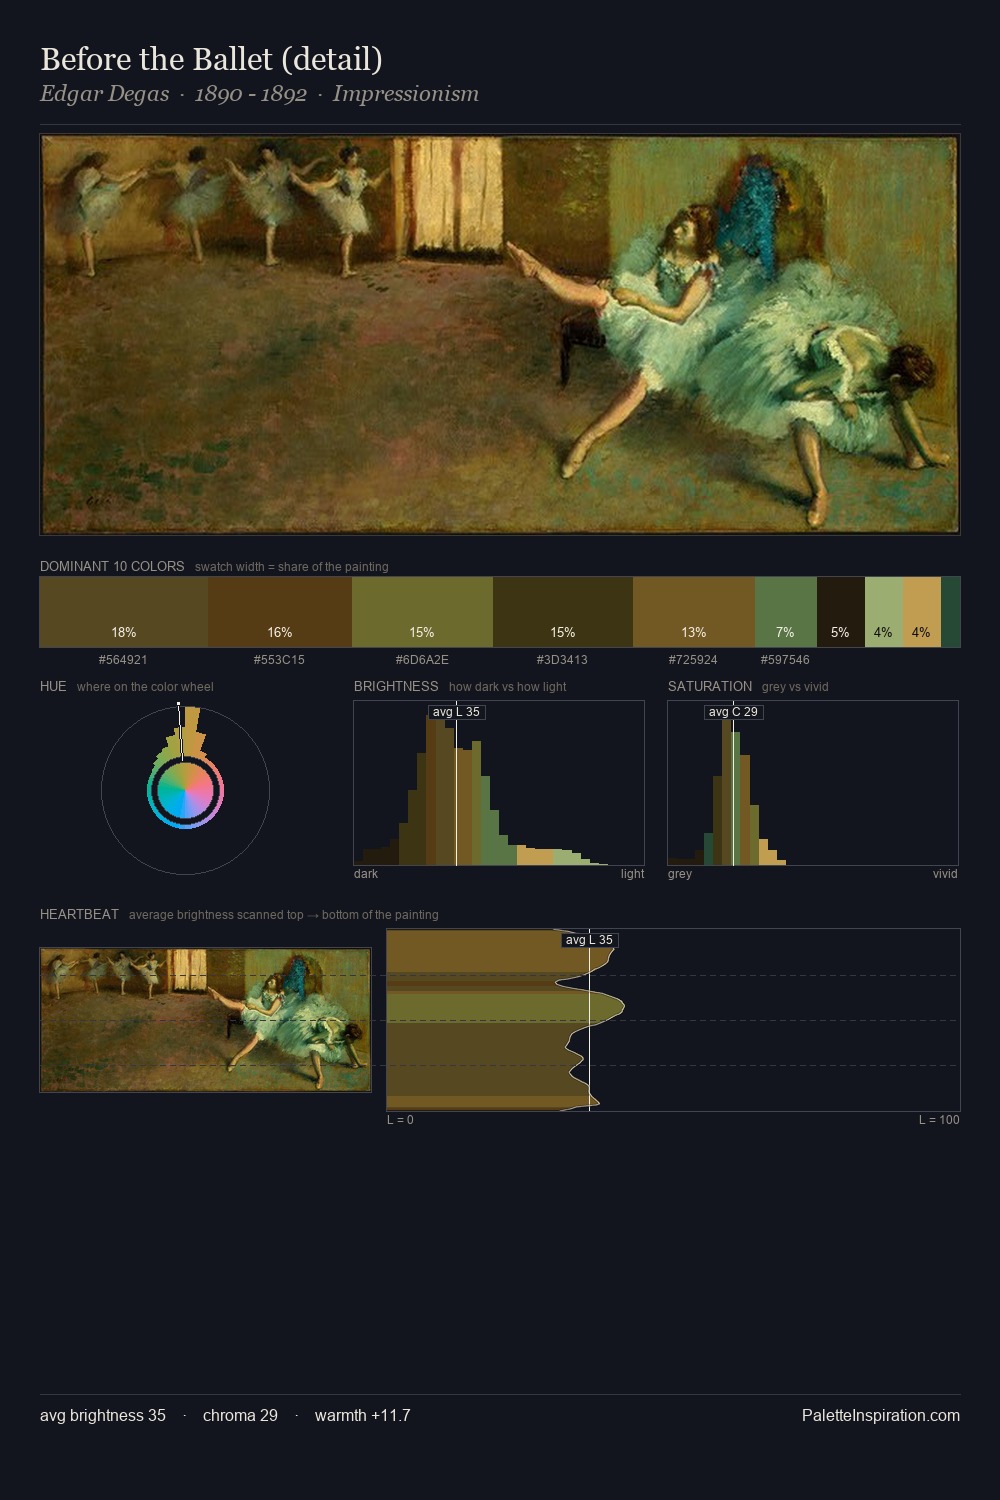1000x1500 pixels.
Task: Click the saturation histogram chart
Action: [813, 783]
